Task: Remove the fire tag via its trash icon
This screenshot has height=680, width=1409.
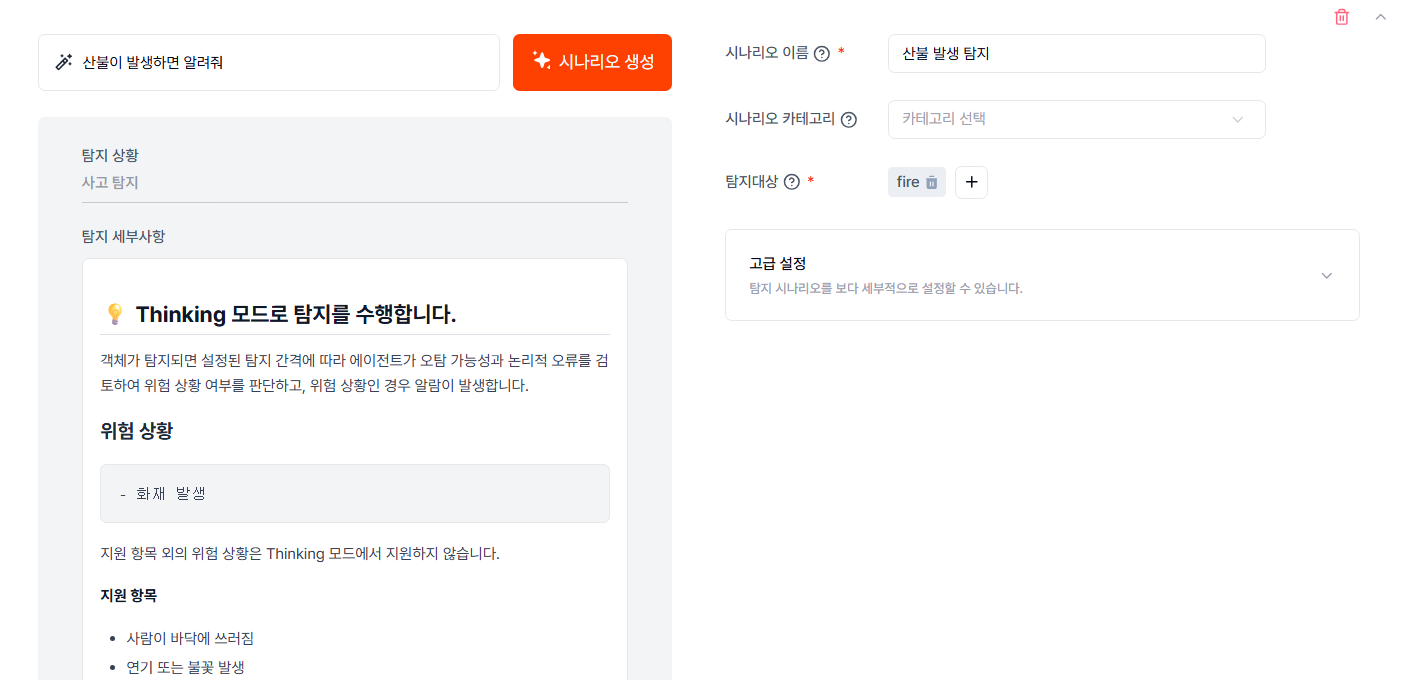Action: pos(932,182)
